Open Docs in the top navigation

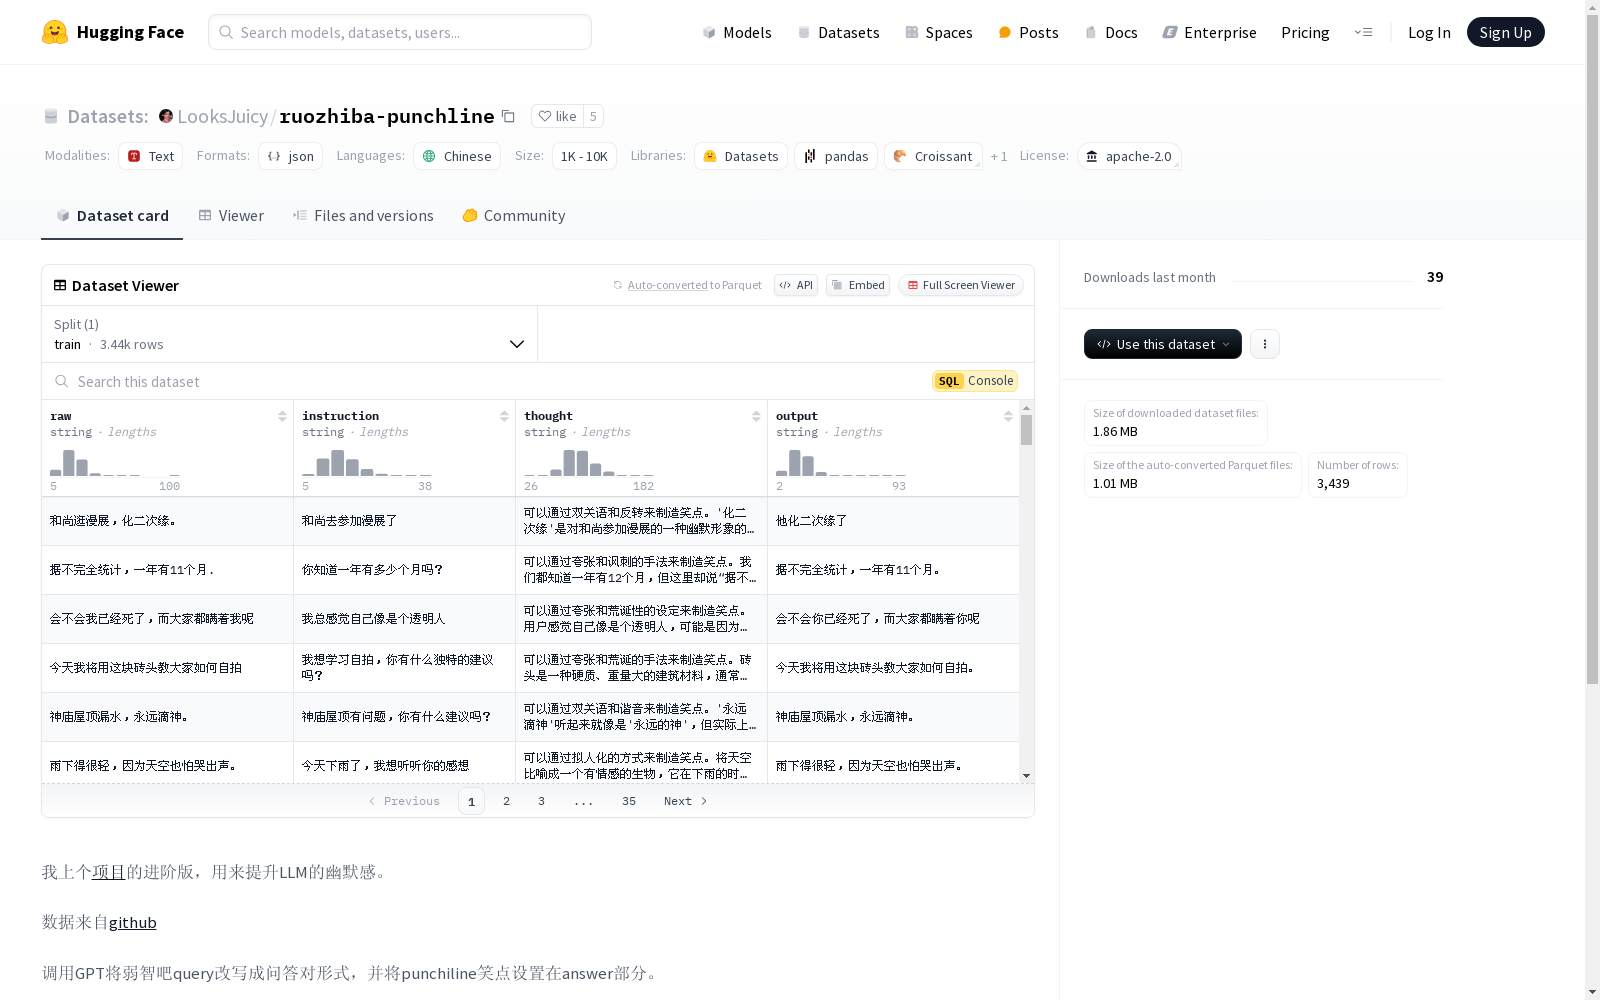point(1111,32)
